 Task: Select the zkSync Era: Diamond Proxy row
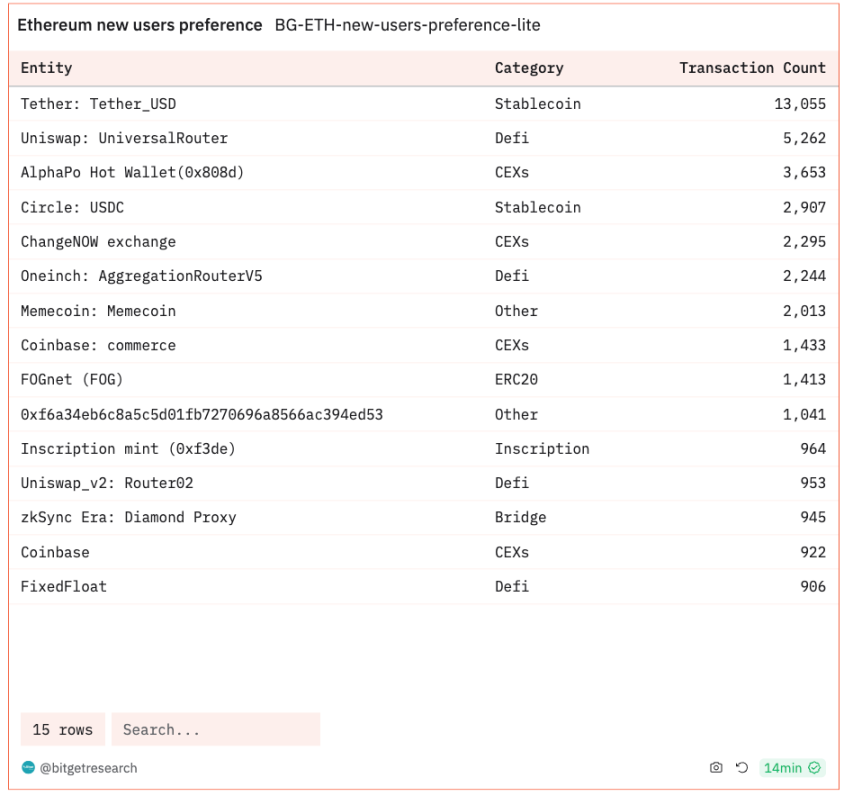tap(423, 518)
